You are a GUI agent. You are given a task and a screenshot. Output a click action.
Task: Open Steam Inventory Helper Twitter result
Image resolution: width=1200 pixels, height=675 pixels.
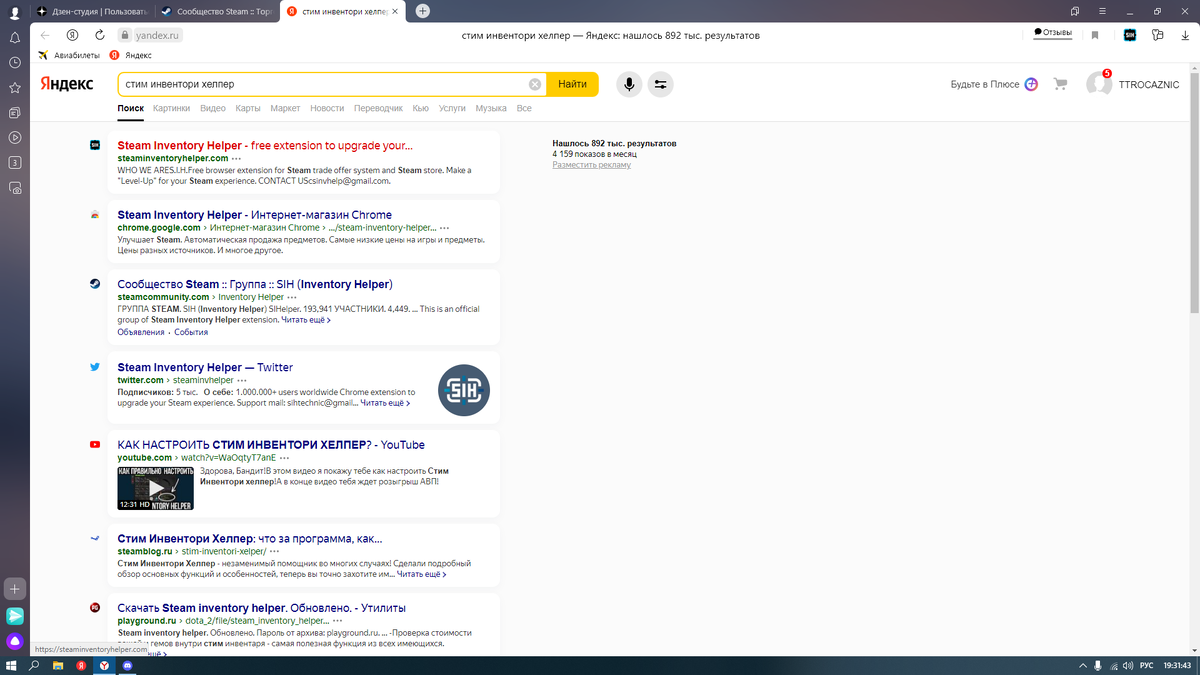[x=205, y=367]
